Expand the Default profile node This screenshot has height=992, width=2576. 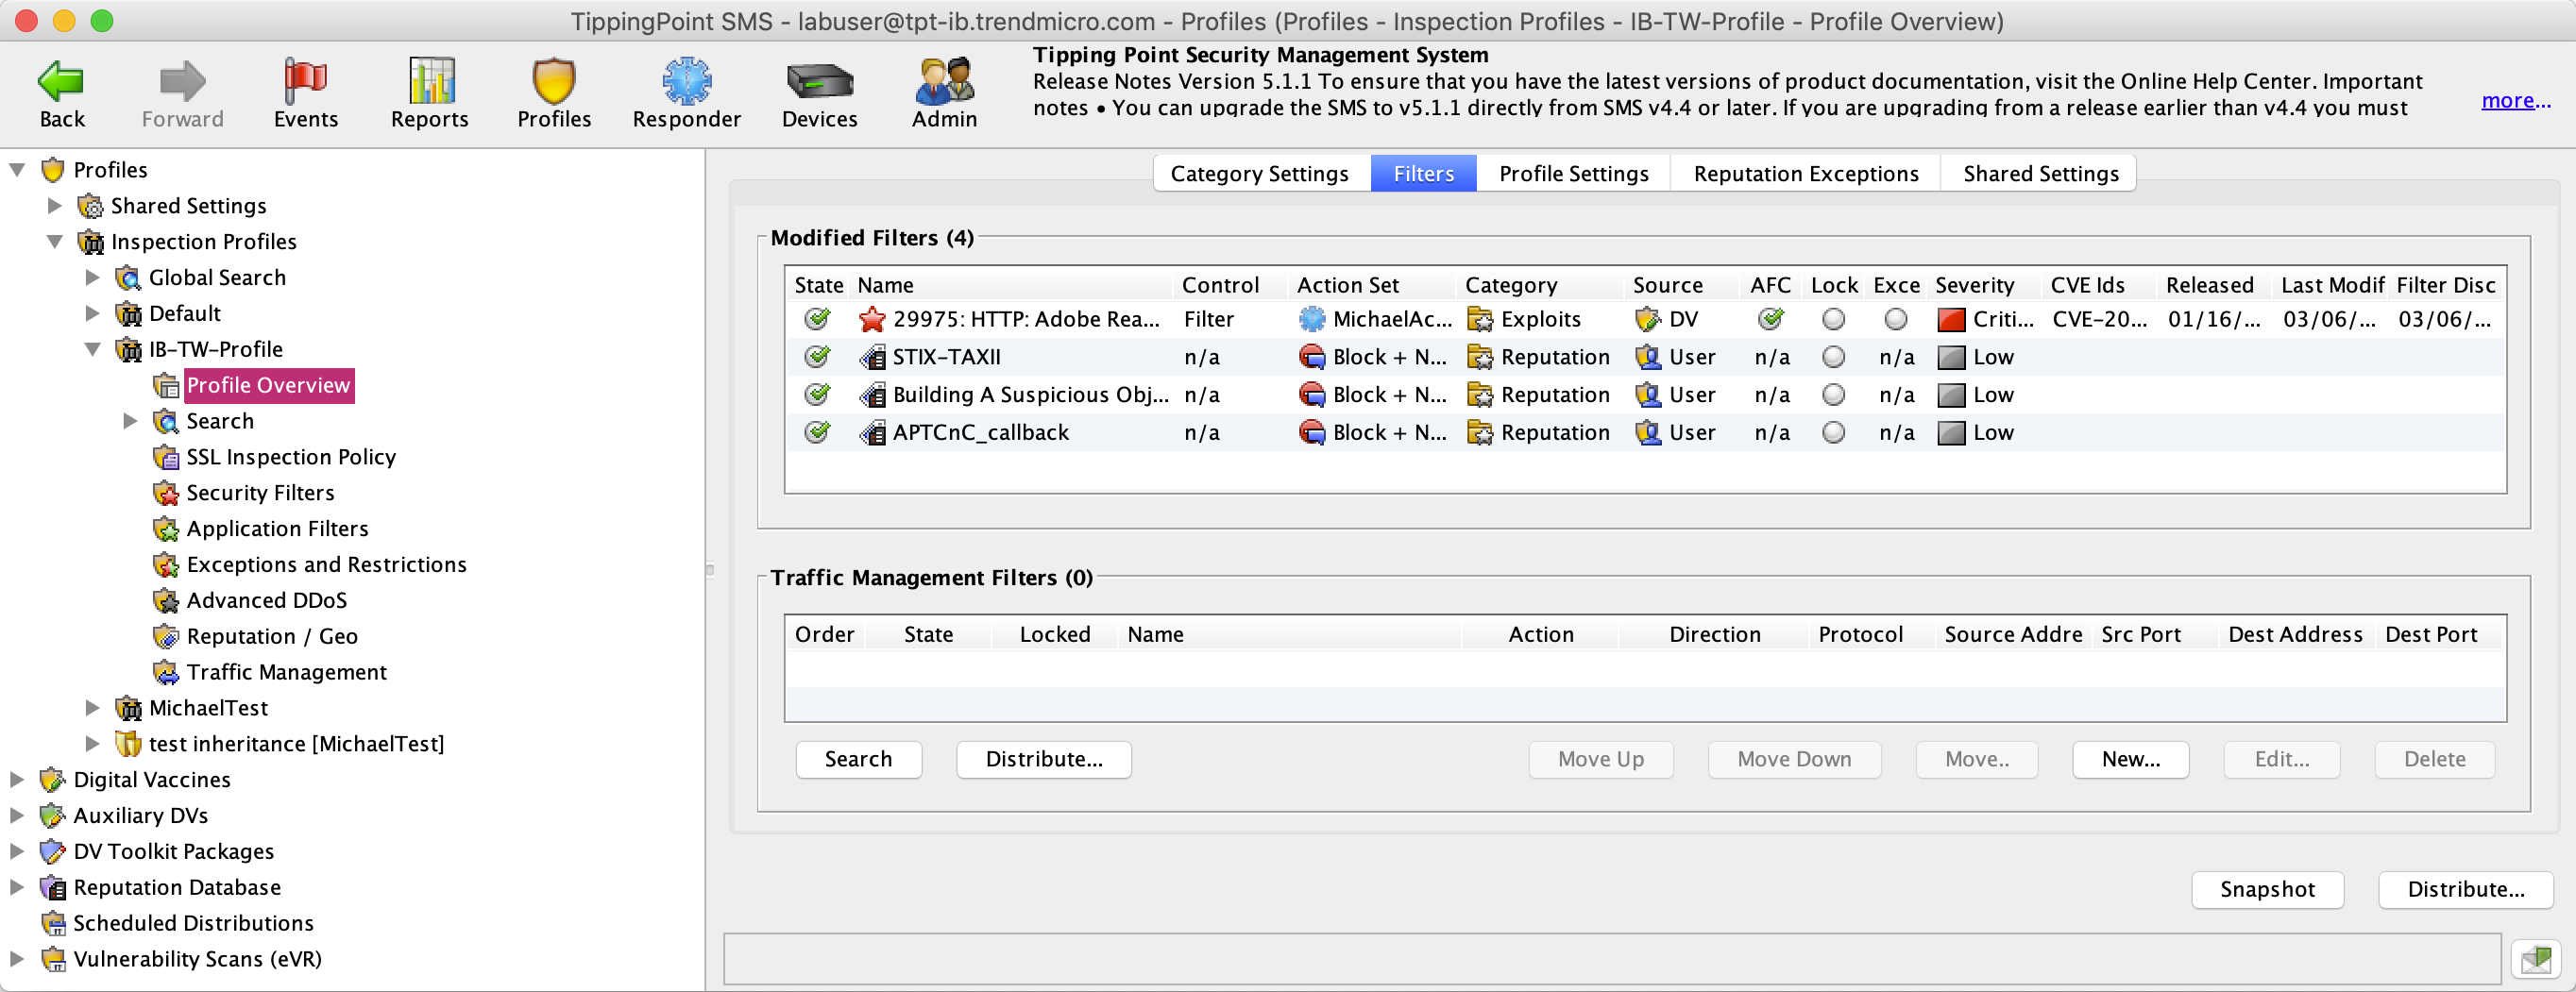point(92,314)
